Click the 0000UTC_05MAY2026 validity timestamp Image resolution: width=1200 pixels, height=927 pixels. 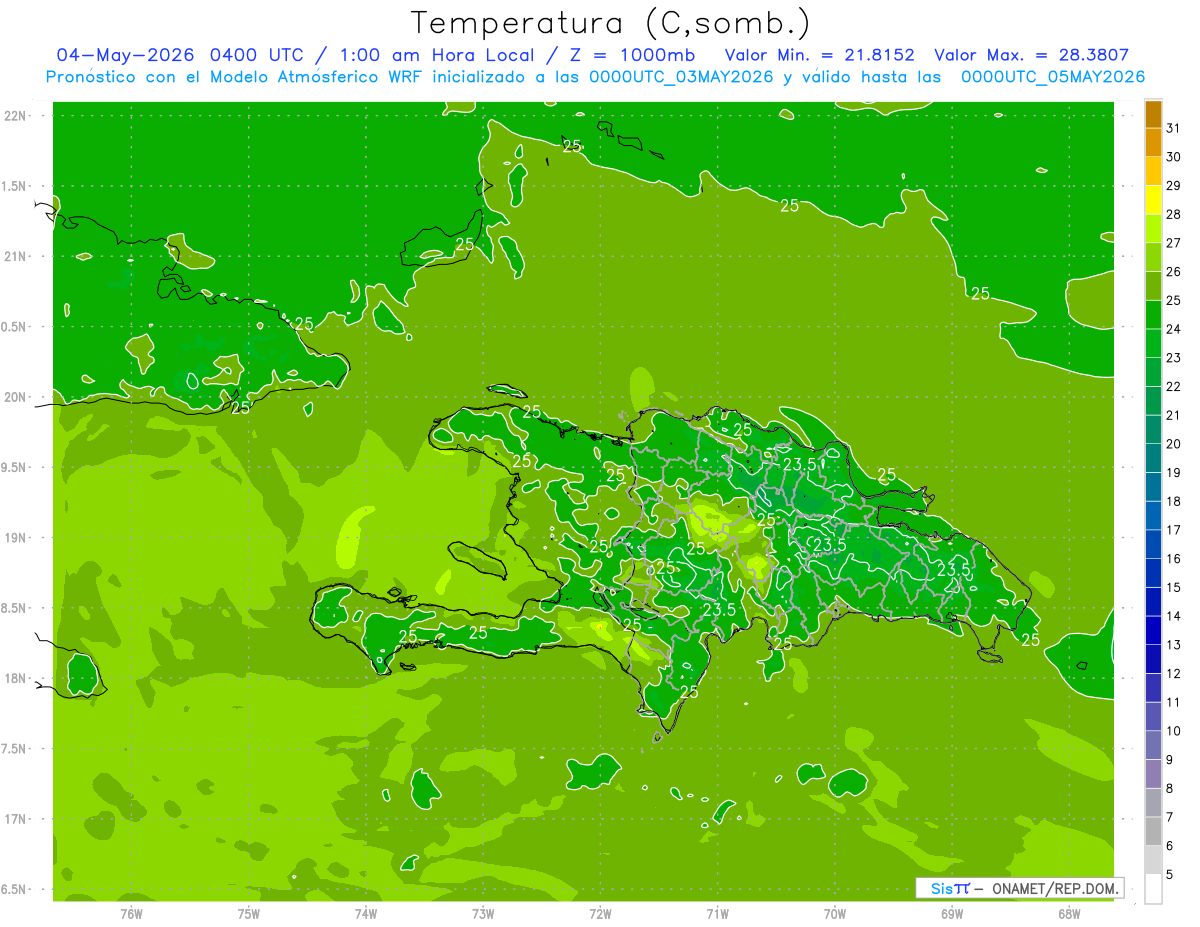(x=1052, y=77)
